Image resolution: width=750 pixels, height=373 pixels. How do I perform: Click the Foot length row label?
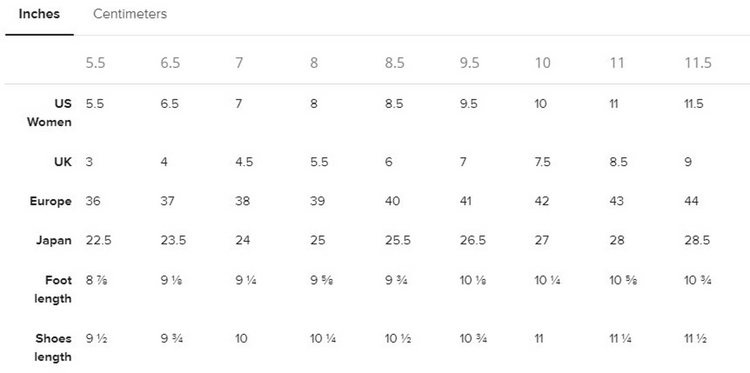click(53, 289)
